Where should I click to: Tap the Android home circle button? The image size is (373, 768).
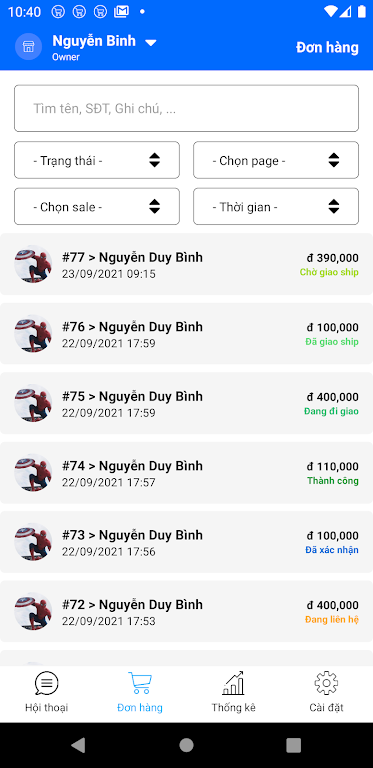[x=186, y=745]
